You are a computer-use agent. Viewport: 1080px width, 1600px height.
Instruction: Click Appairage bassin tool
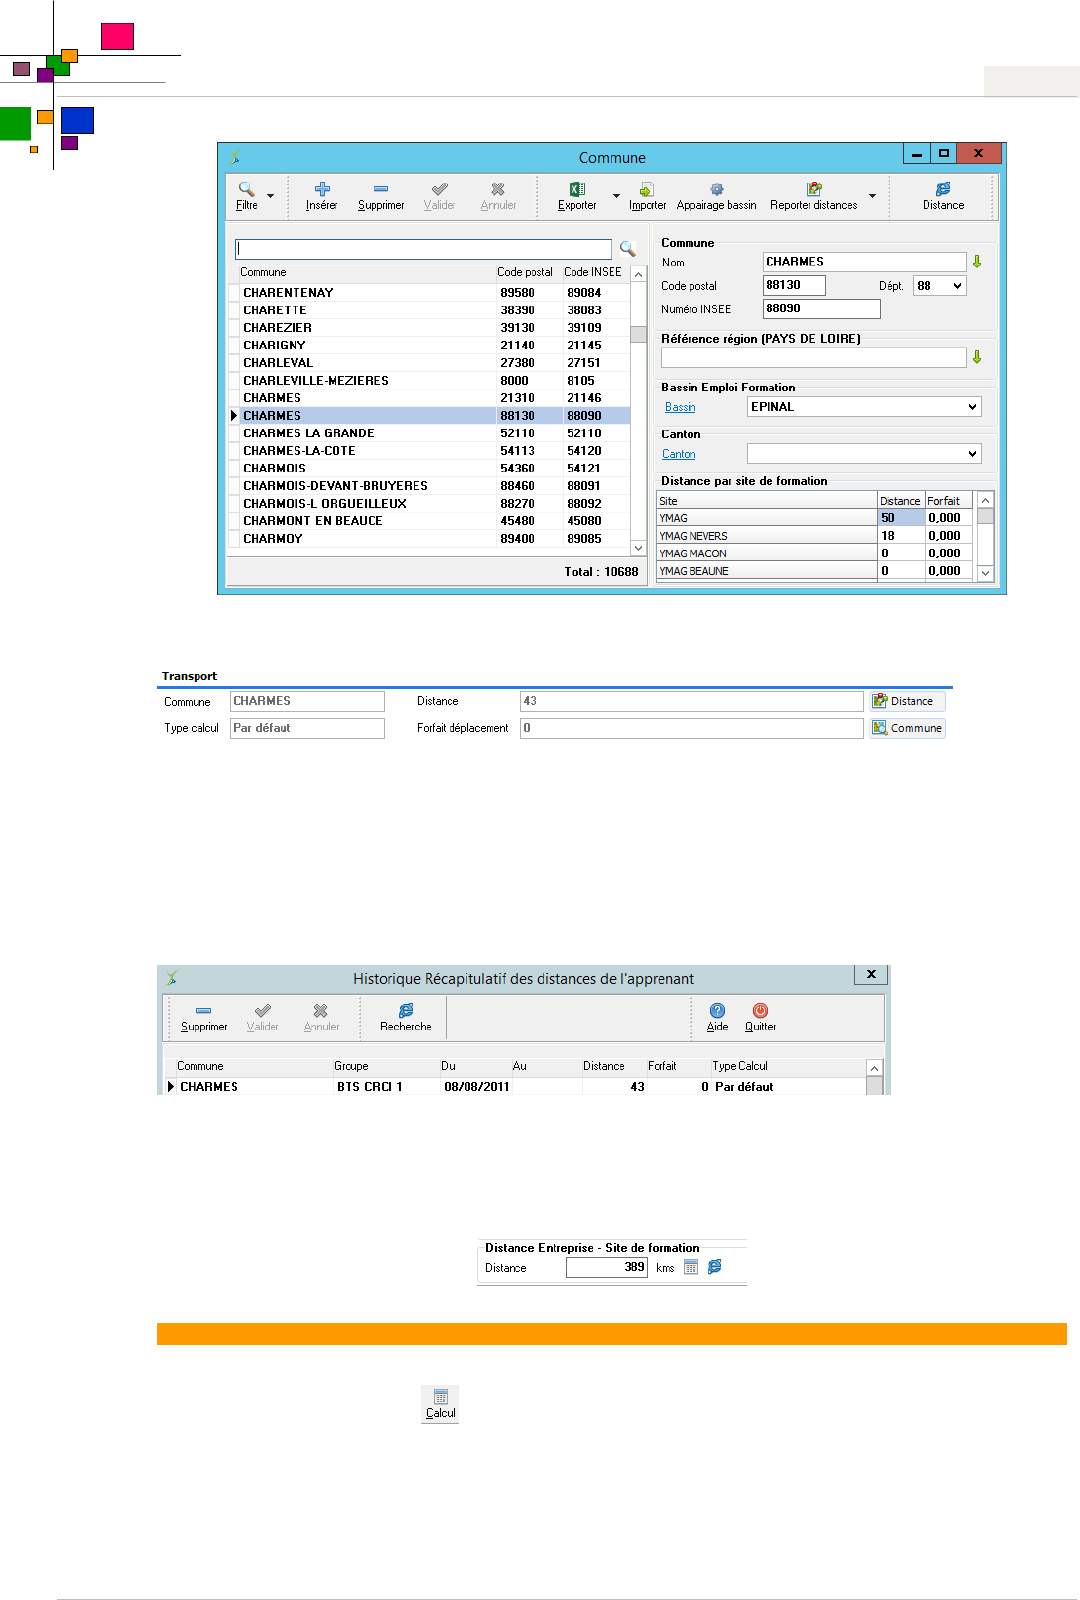pyautogui.click(x=716, y=196)
